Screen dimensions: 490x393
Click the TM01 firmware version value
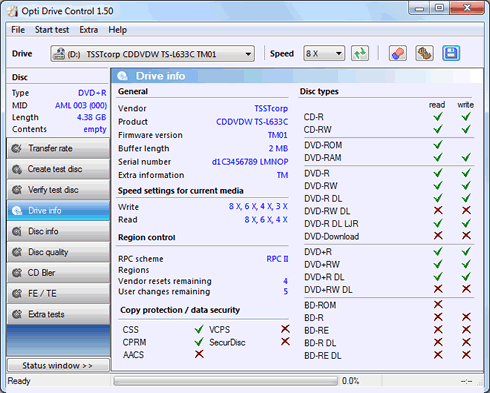[x=278, y=135]
